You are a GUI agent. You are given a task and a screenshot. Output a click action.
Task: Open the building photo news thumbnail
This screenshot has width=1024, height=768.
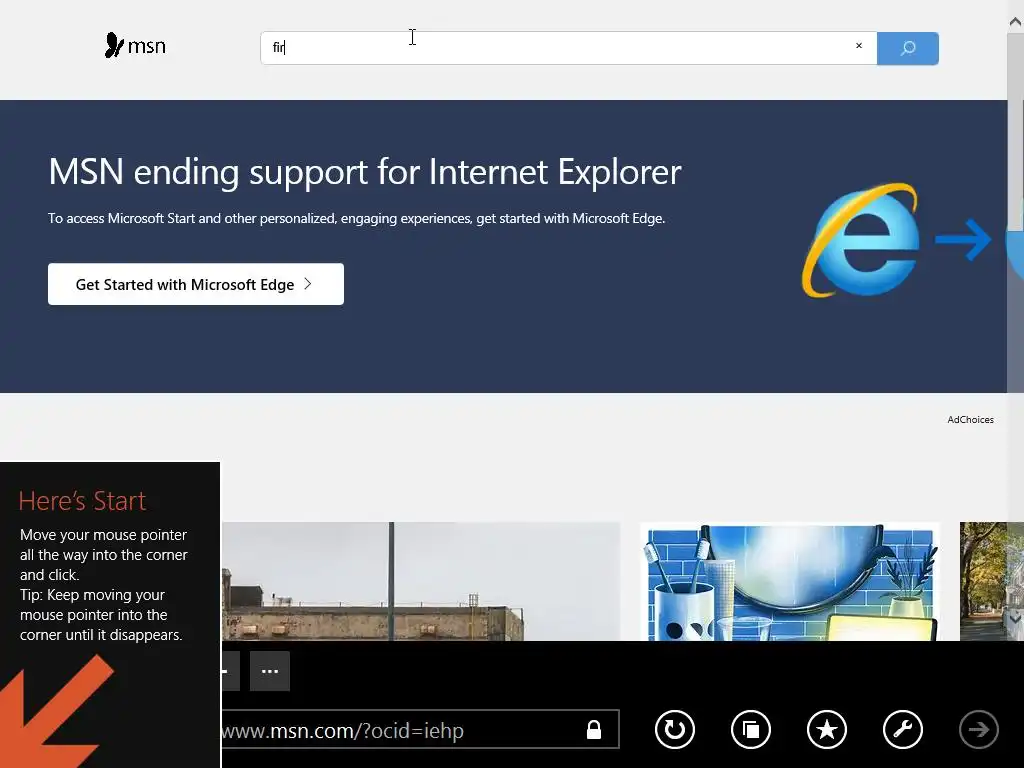[x=421, y=581]
